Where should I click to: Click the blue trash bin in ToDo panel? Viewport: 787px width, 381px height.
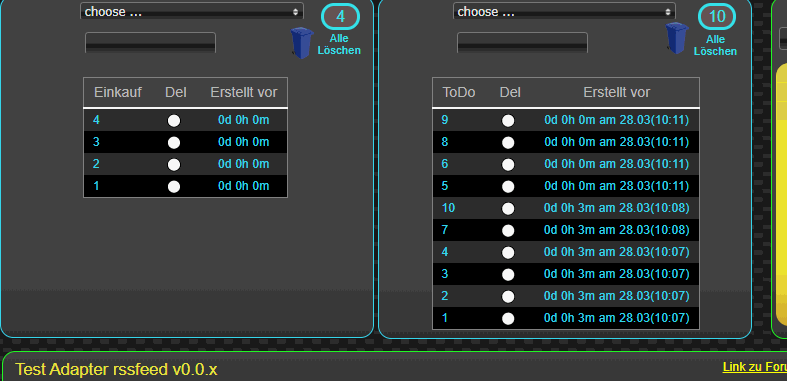coord(677,38)
